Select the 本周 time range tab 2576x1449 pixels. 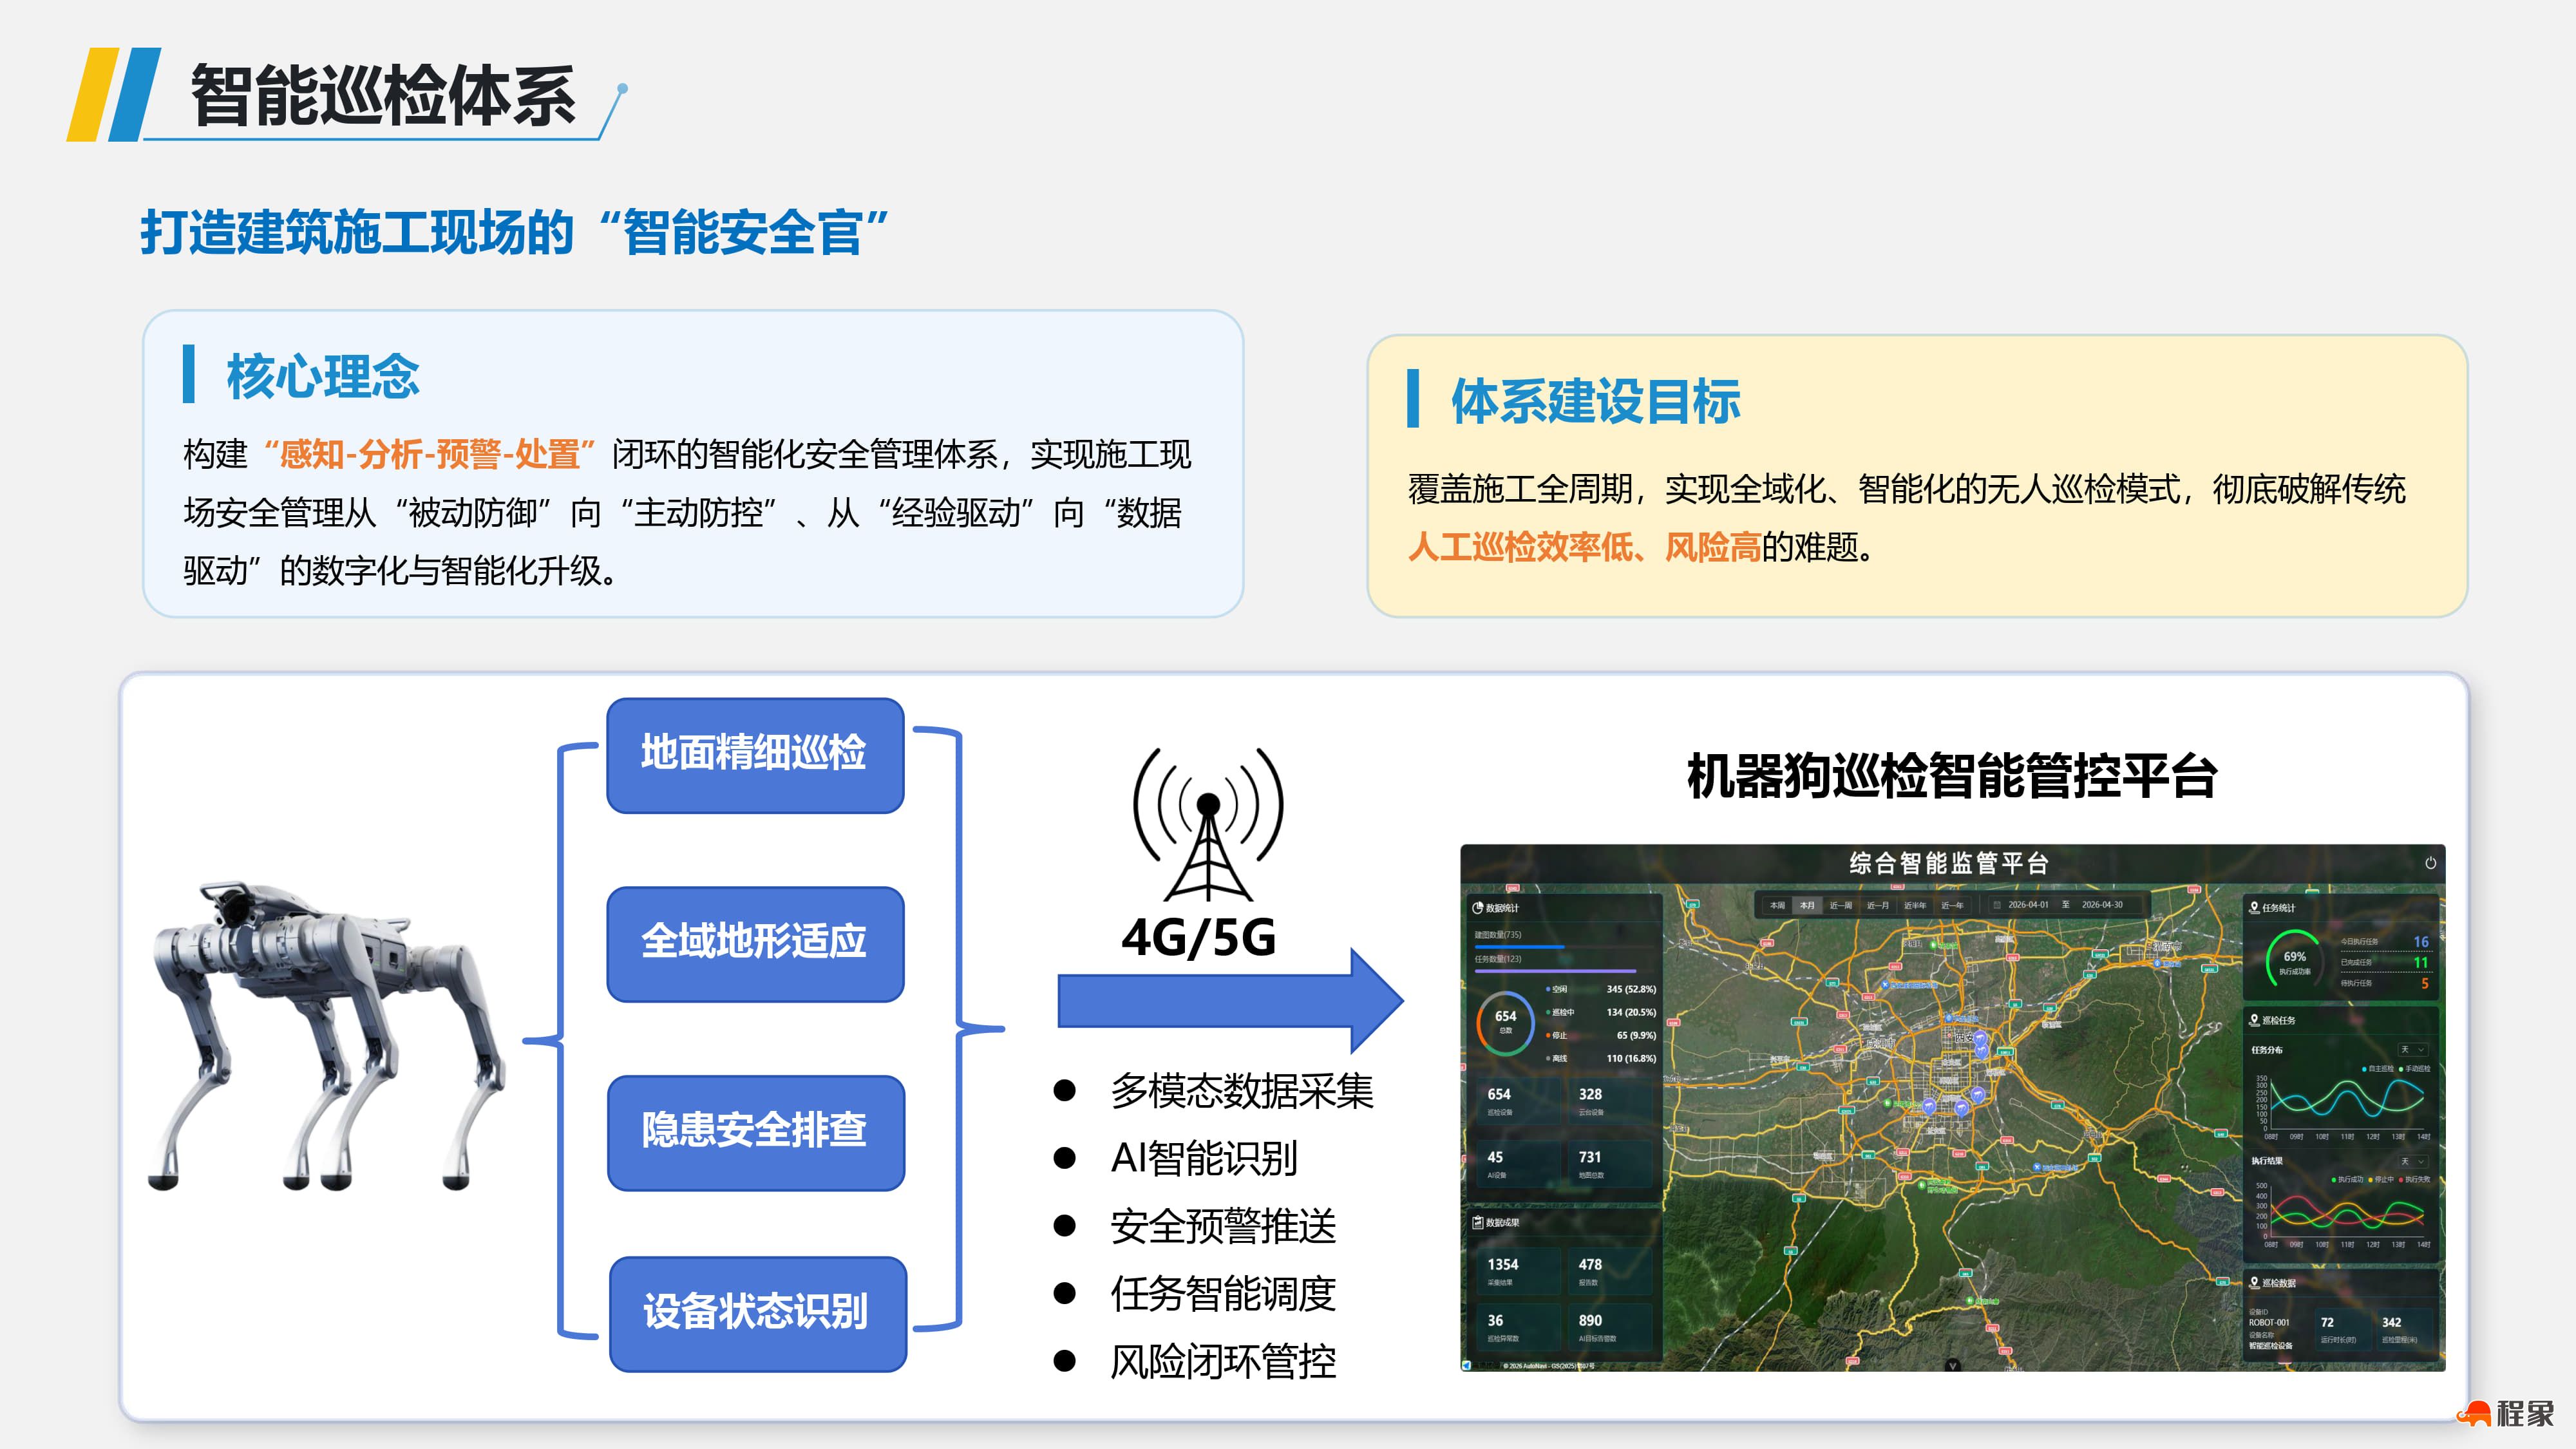click(1777, 906)
